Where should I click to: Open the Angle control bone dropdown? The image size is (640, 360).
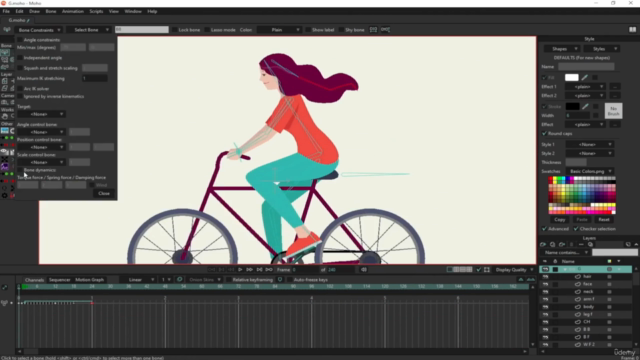(41, 132)
